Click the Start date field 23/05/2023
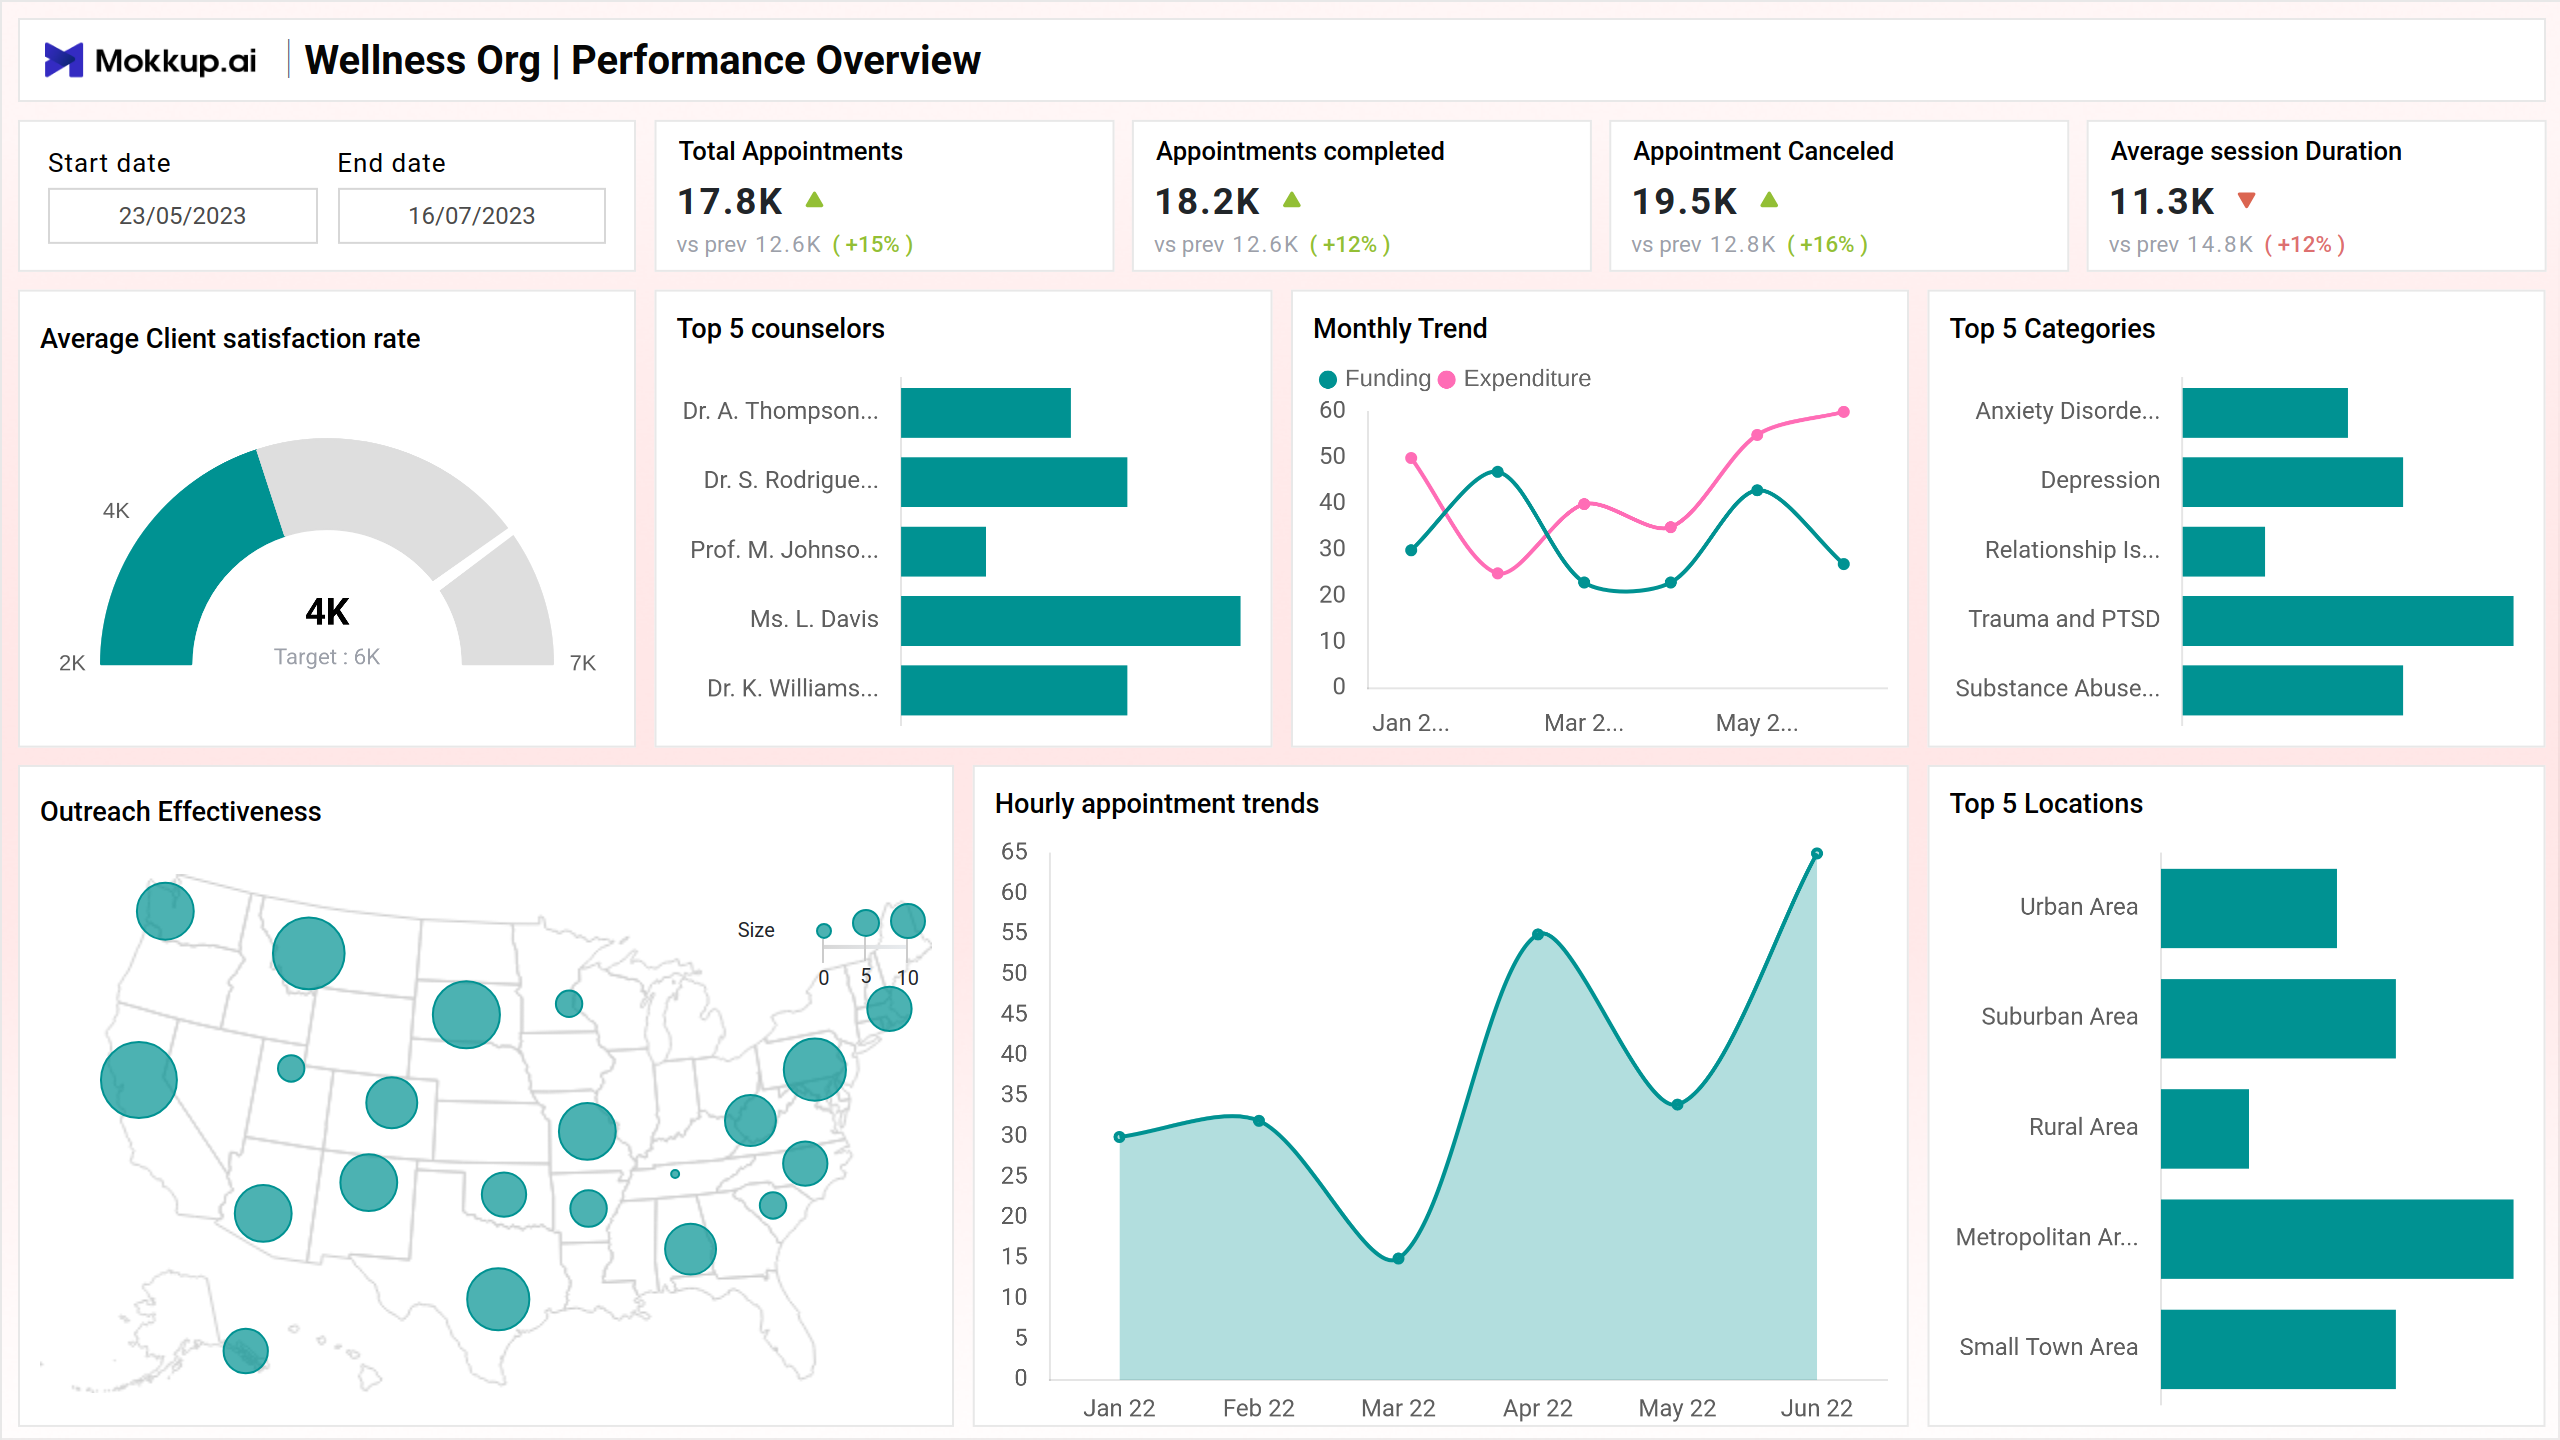 click(183, 216)
